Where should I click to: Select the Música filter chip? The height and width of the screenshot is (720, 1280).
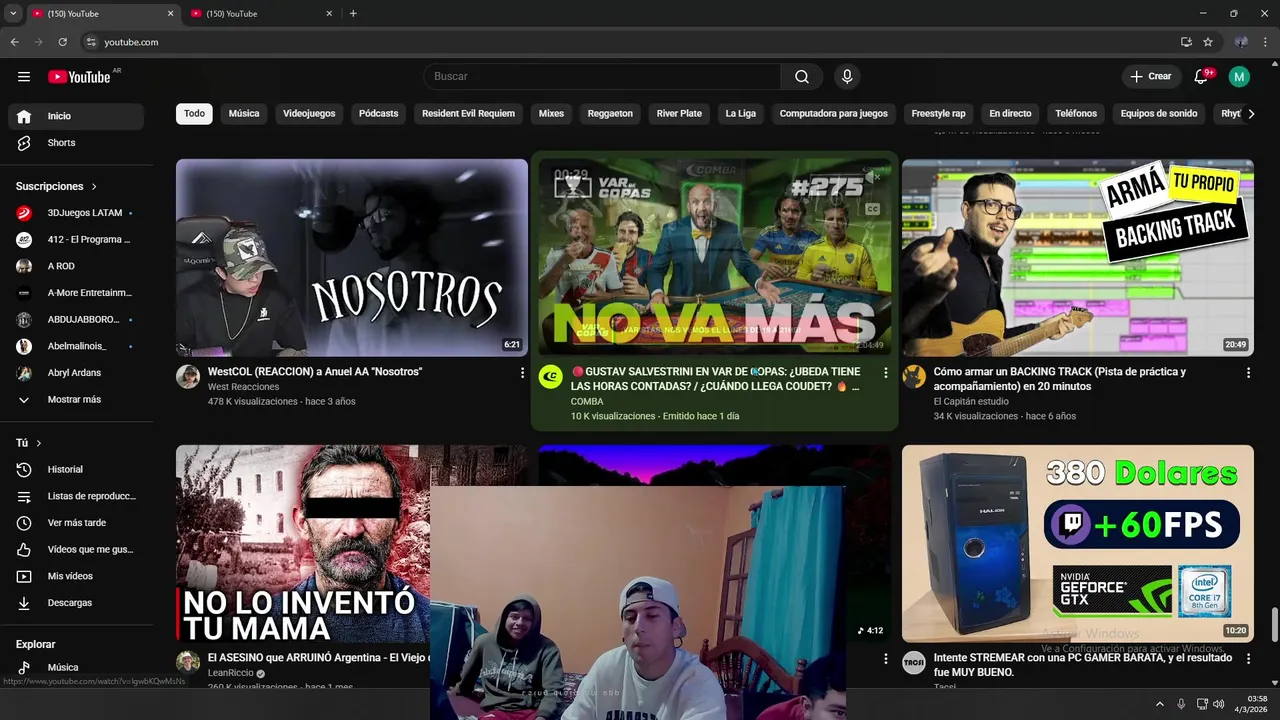click(x=244, y=114)
